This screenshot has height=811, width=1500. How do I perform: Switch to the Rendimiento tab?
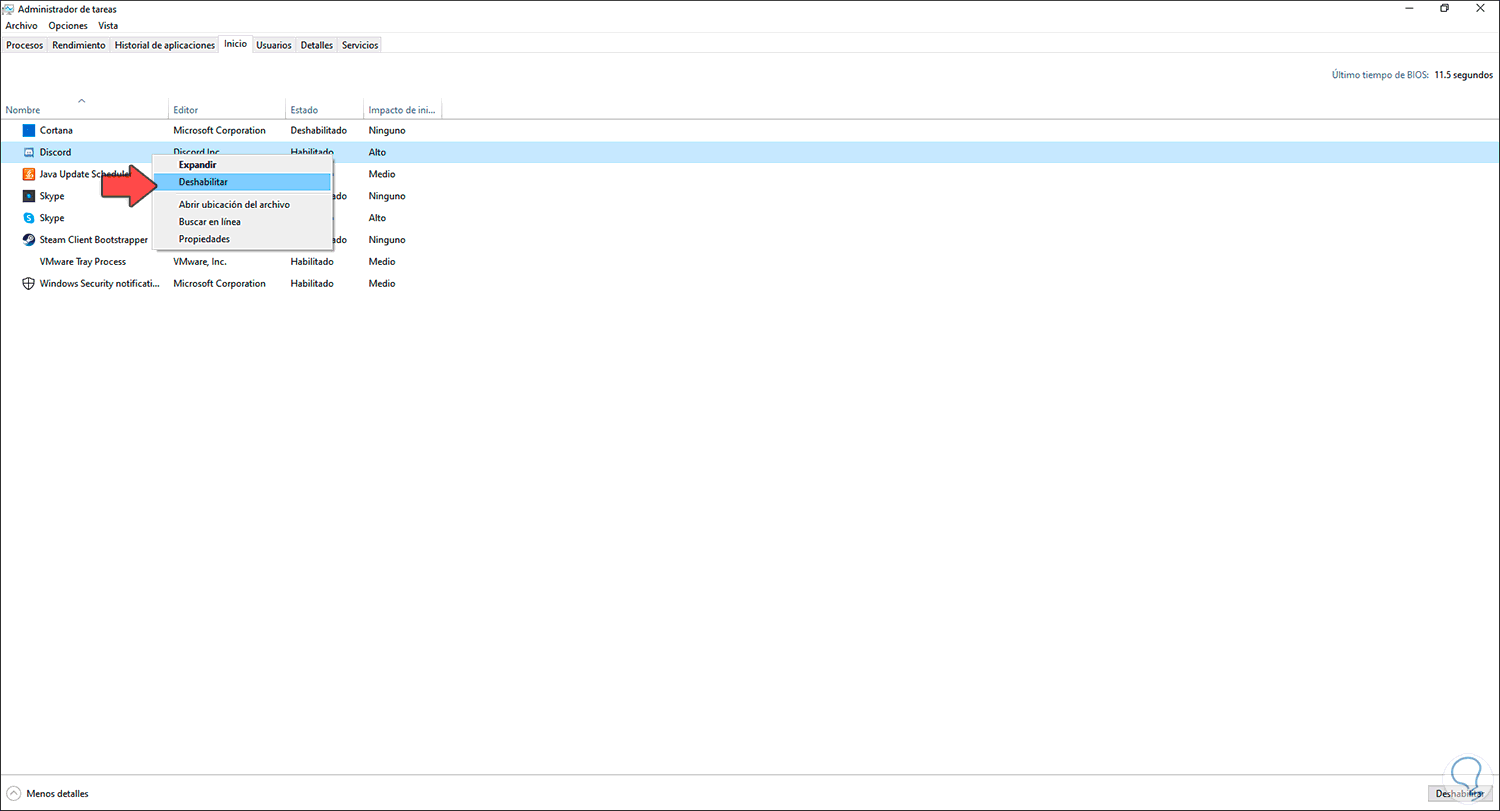click(x=79, y=45)
